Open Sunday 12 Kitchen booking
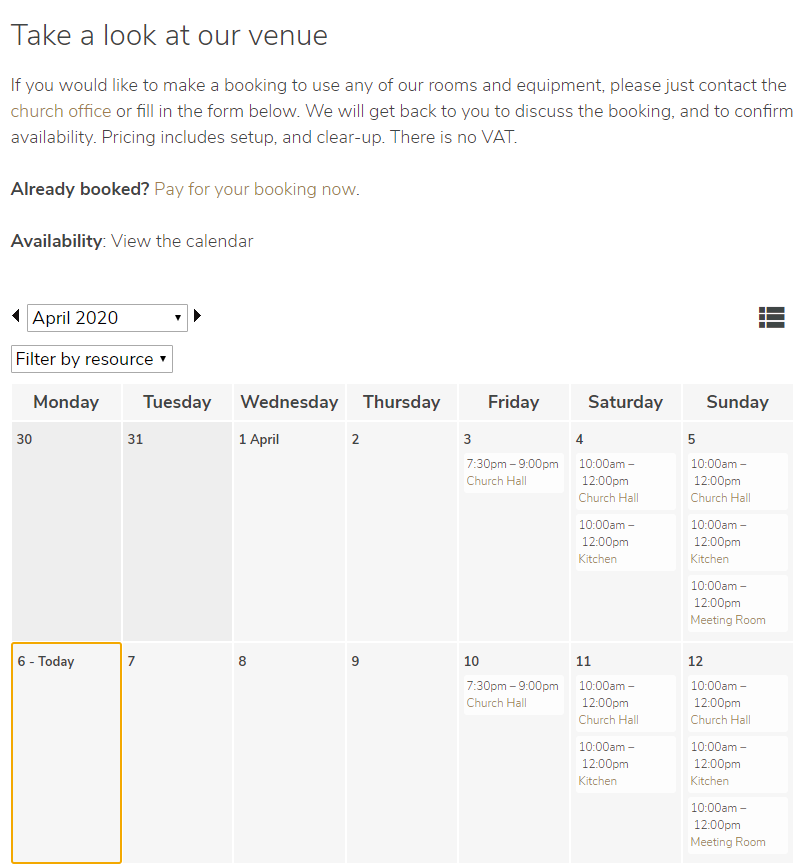810x864 pixels. click(737, 764)
